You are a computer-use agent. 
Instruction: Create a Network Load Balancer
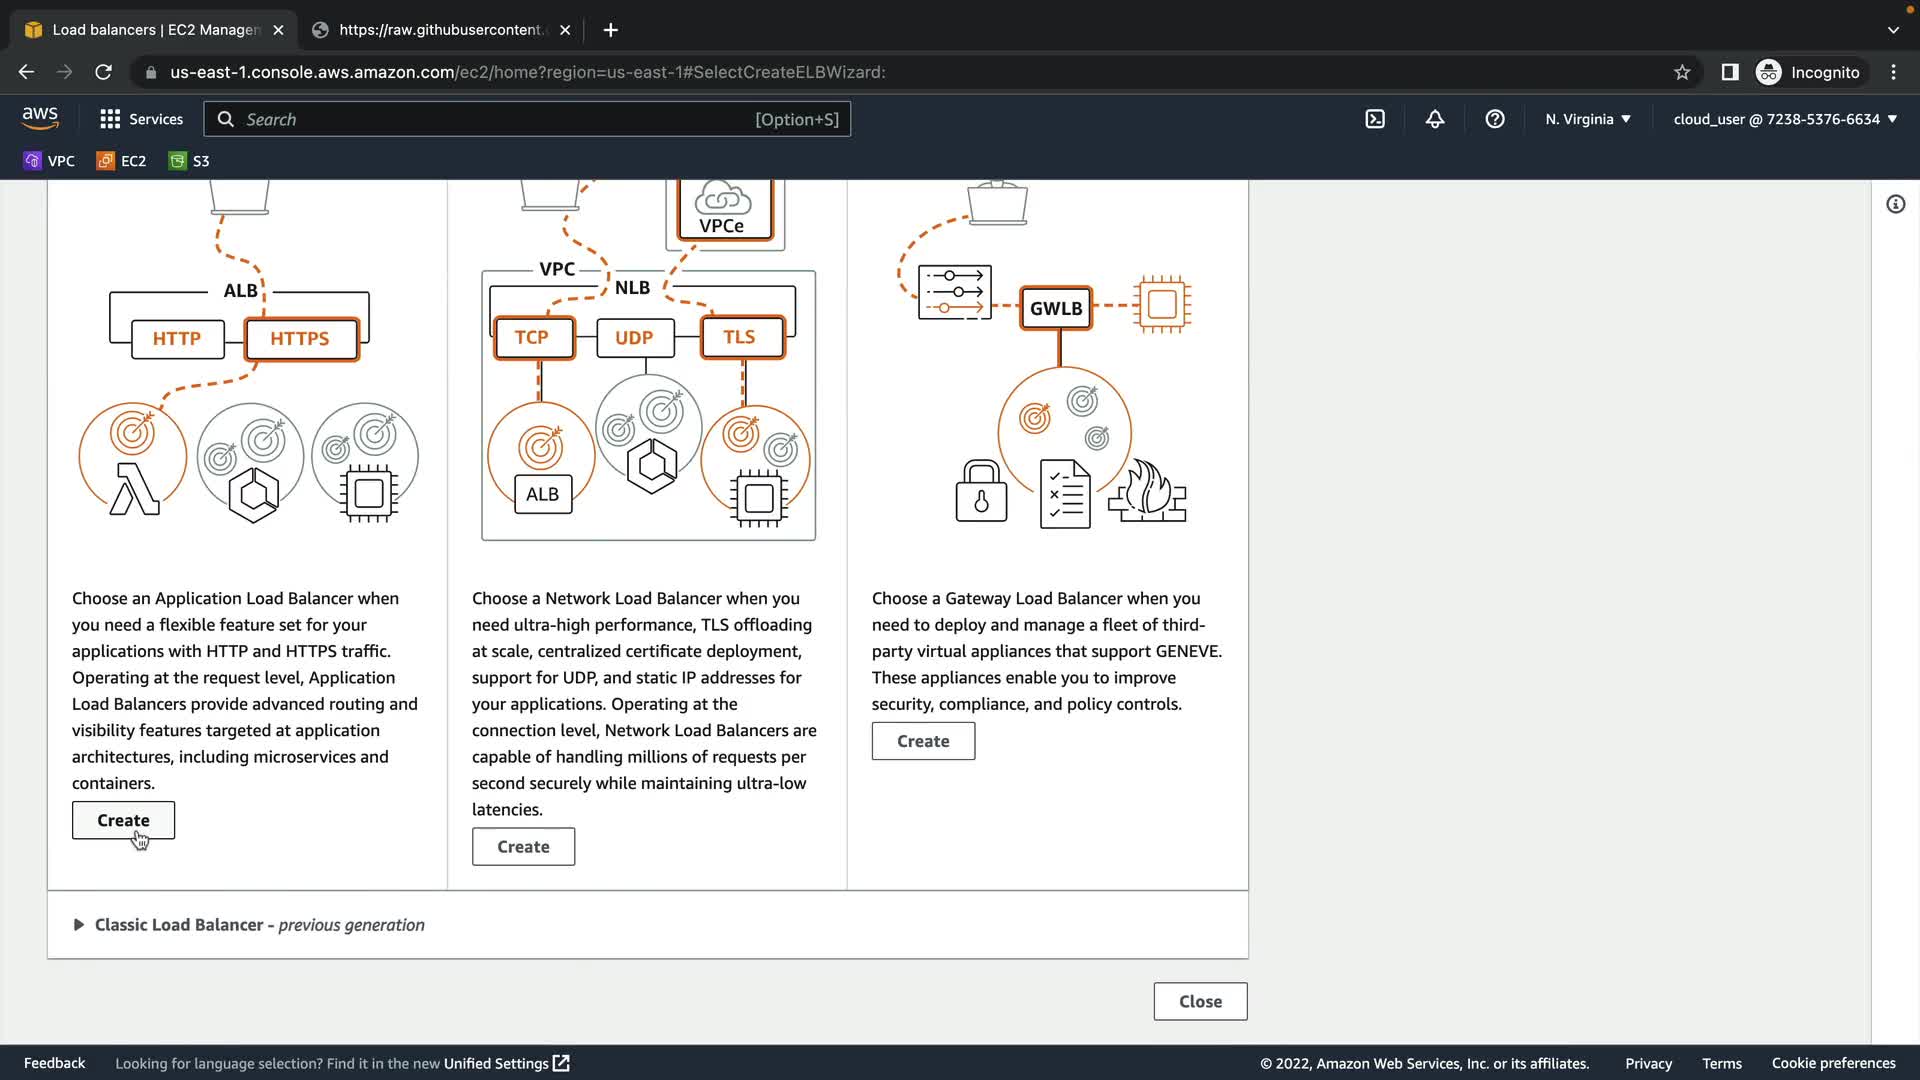pos(523,847)
